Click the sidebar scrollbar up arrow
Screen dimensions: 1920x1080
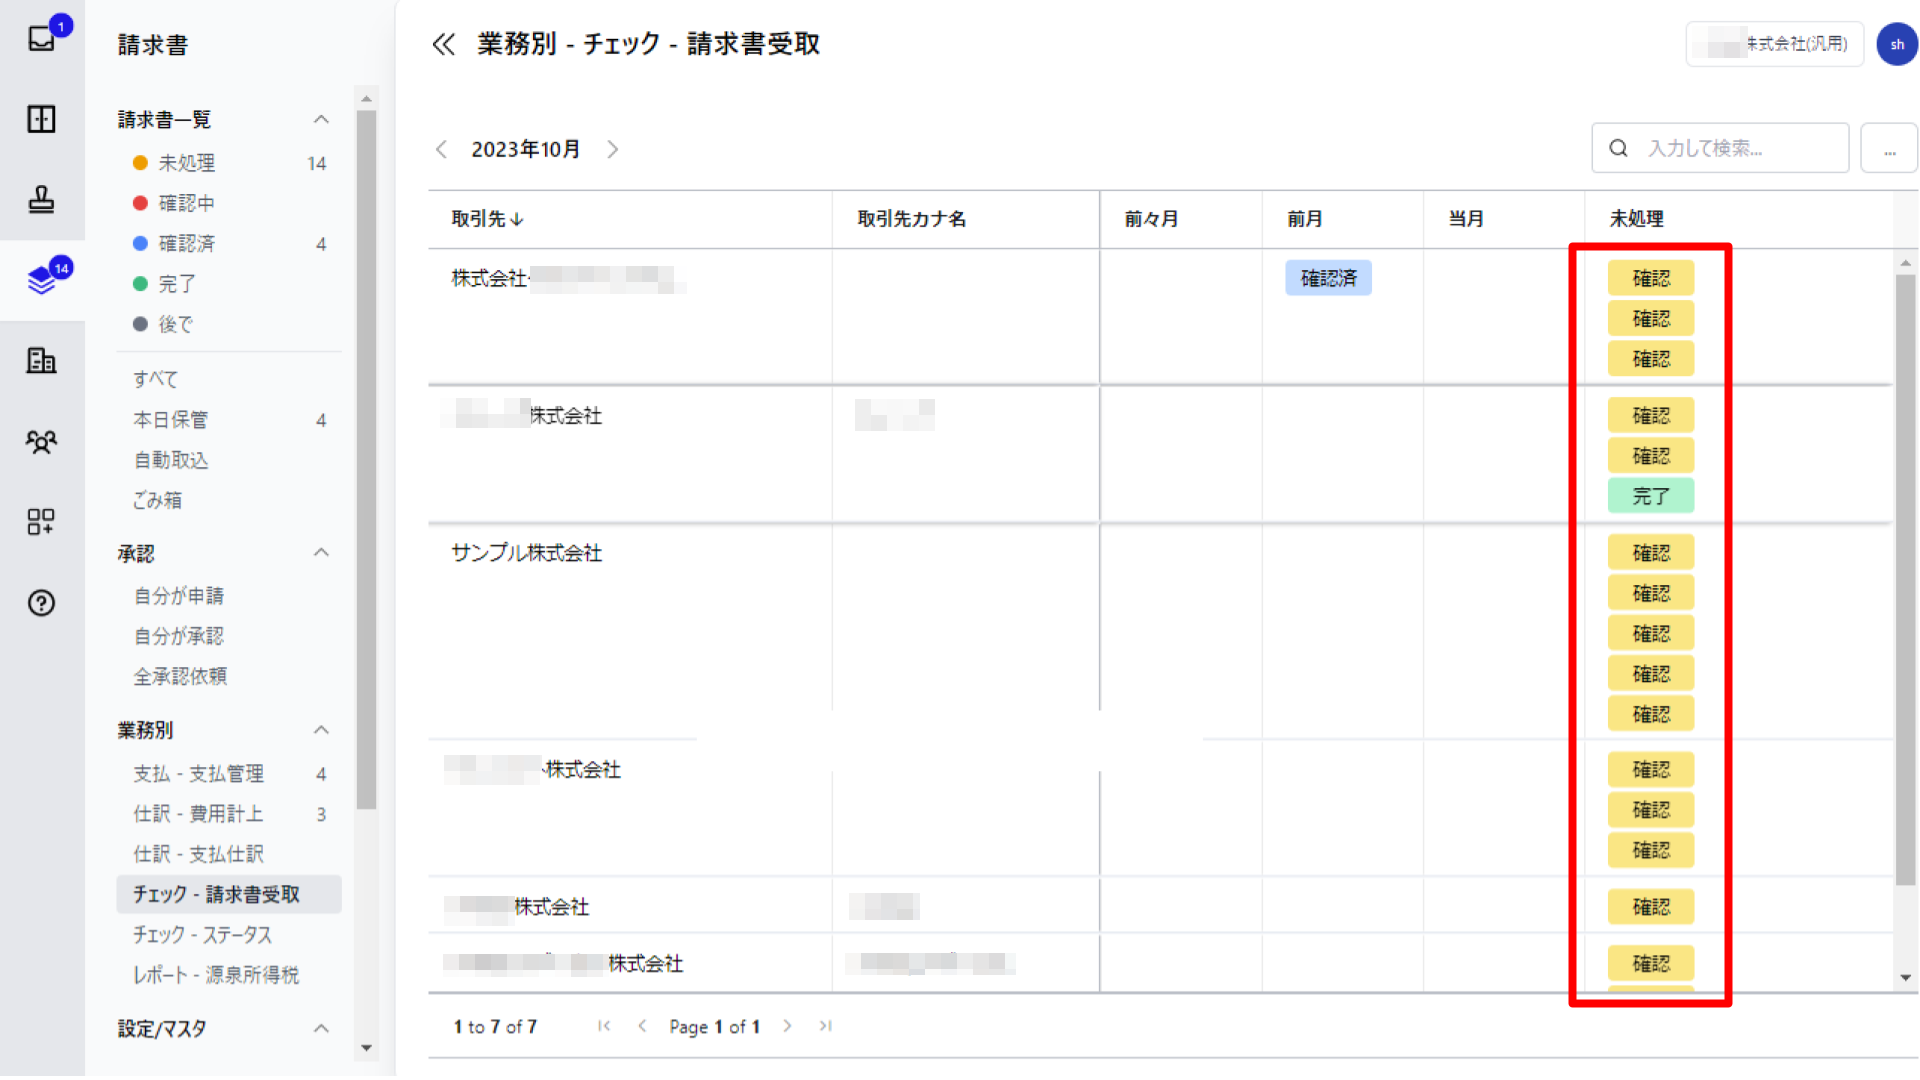[366, 98]
